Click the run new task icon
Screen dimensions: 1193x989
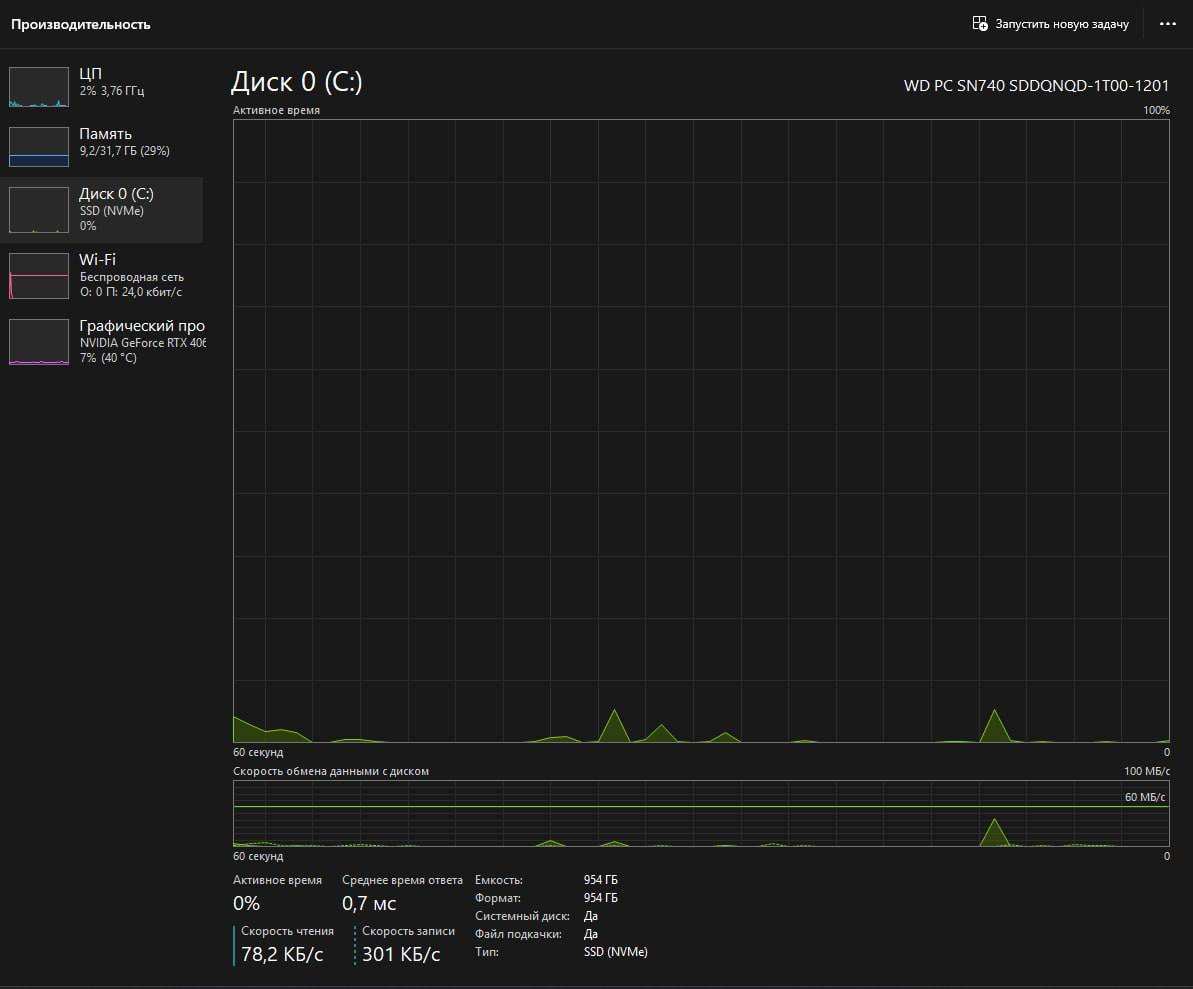[980, 24]
